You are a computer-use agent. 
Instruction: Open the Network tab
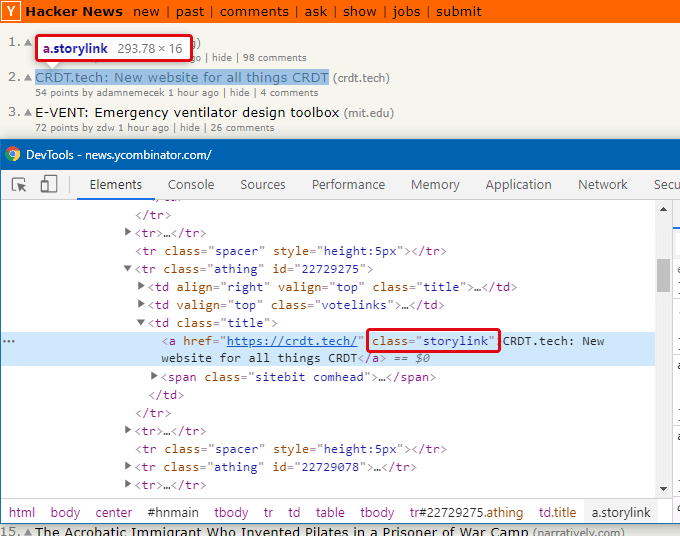pos(602,185)
